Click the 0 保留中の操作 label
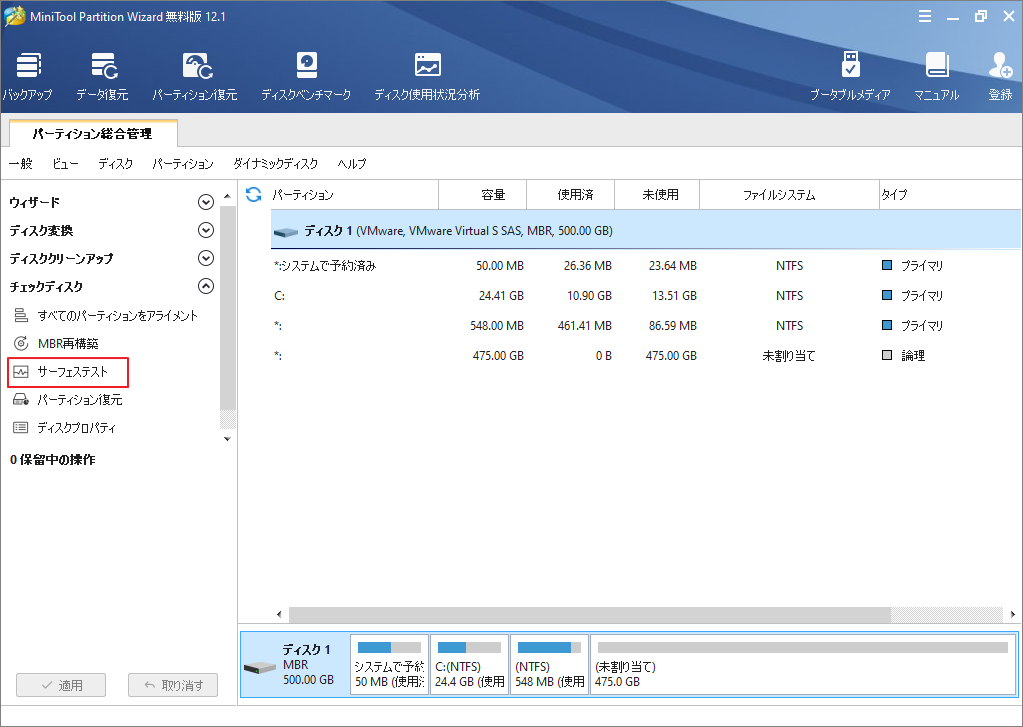 click(52, 459)
